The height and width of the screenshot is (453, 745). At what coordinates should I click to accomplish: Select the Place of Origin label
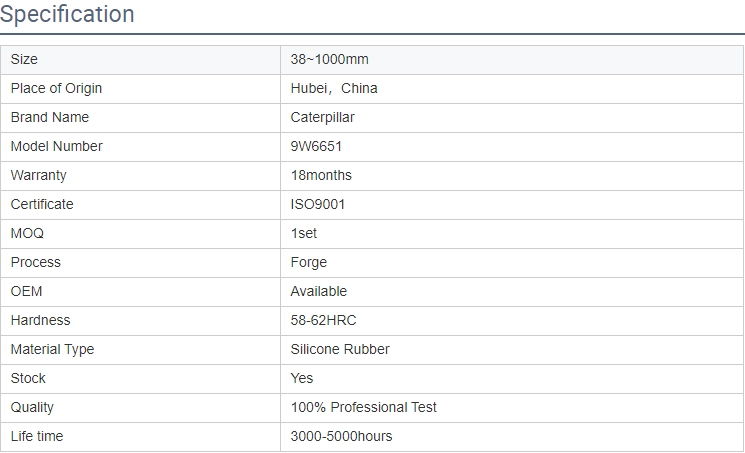56,88
